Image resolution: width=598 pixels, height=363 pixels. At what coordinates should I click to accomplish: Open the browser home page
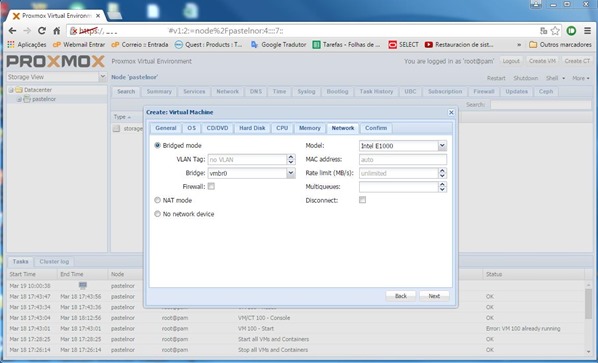(57, 31)
